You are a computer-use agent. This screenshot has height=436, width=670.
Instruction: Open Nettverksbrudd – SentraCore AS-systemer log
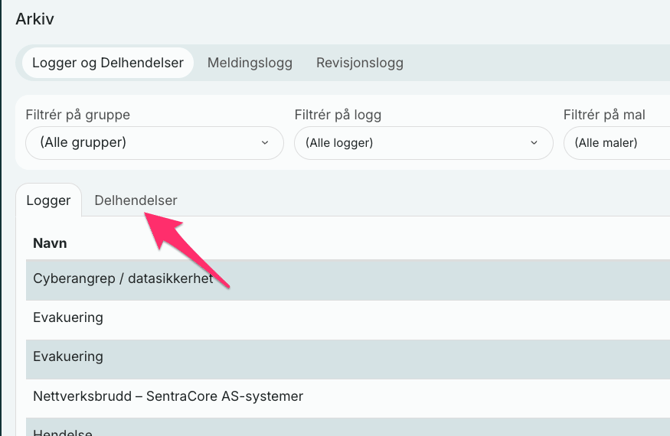tap(168, 396)
